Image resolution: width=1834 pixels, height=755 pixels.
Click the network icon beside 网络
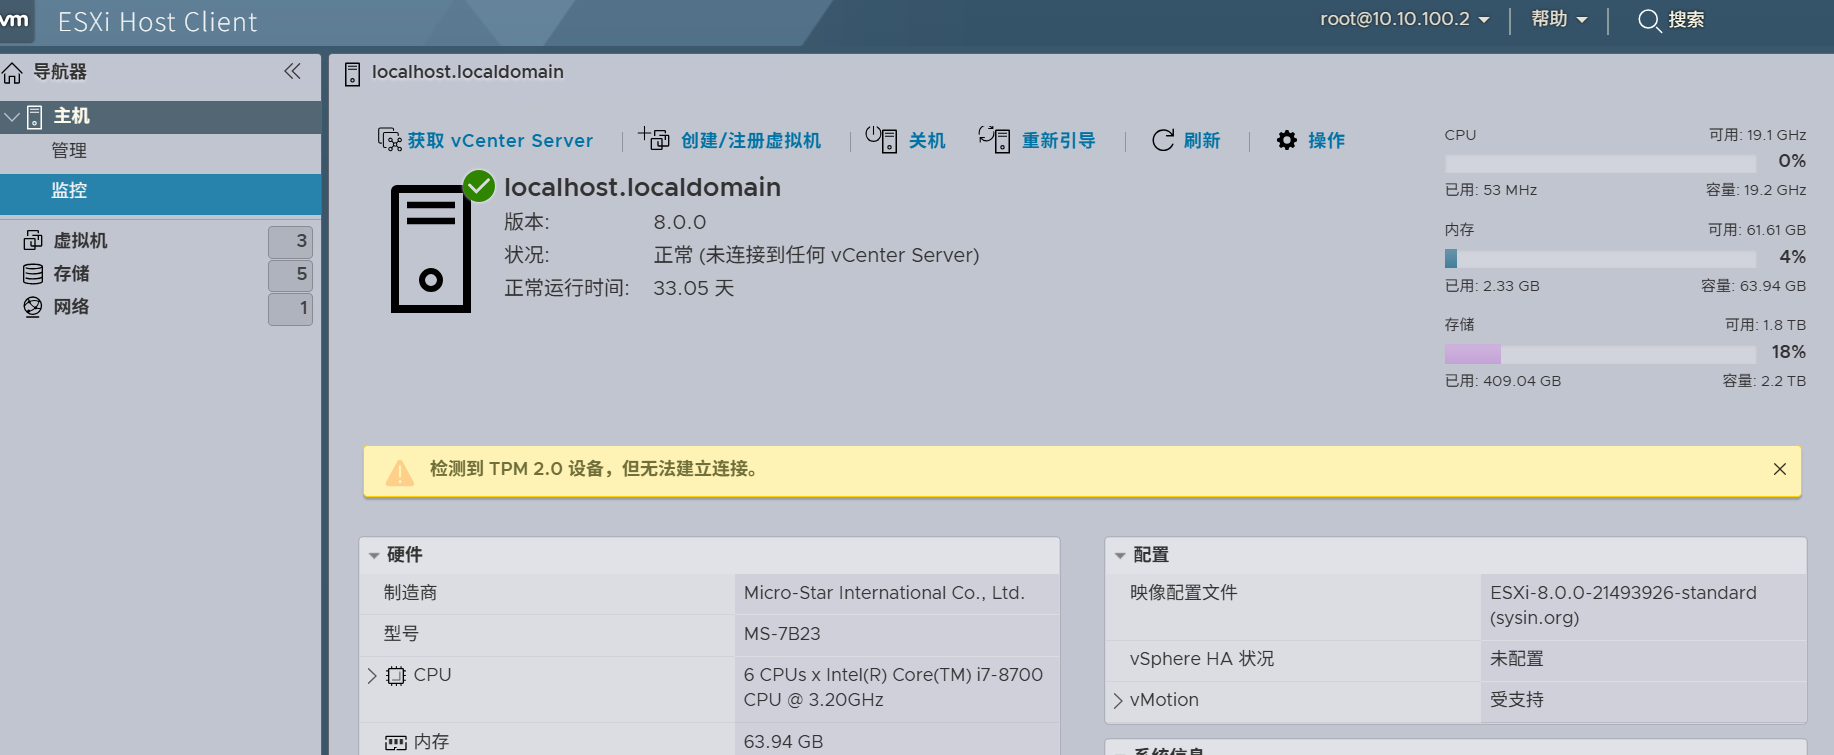pyautogui.click(x=33, y=307)
